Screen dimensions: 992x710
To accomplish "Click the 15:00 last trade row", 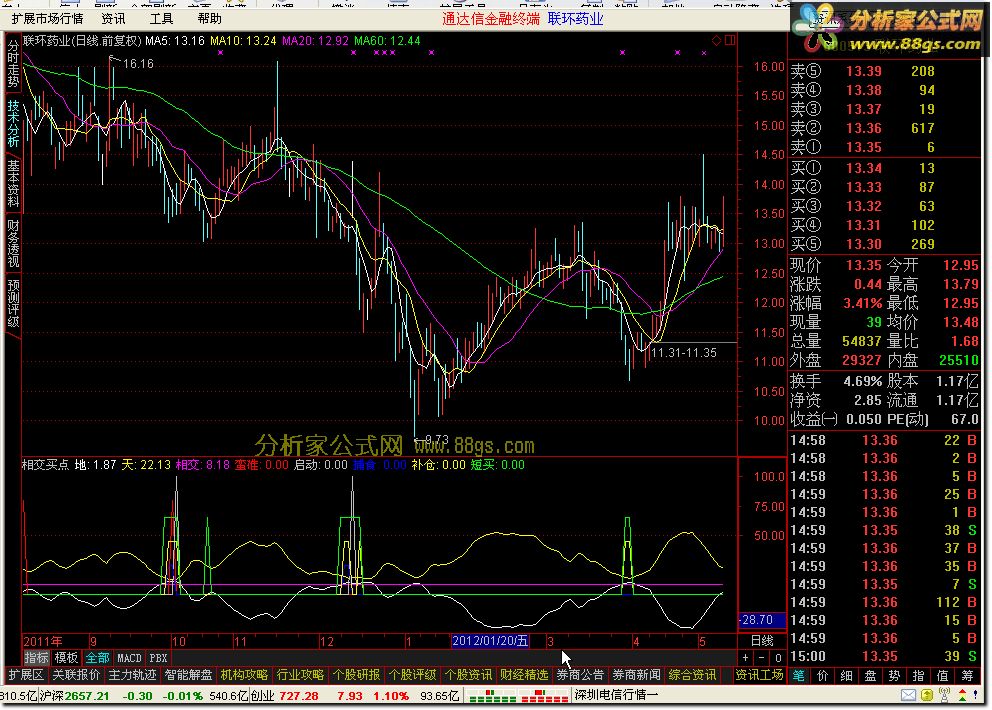I will (884, 657).
